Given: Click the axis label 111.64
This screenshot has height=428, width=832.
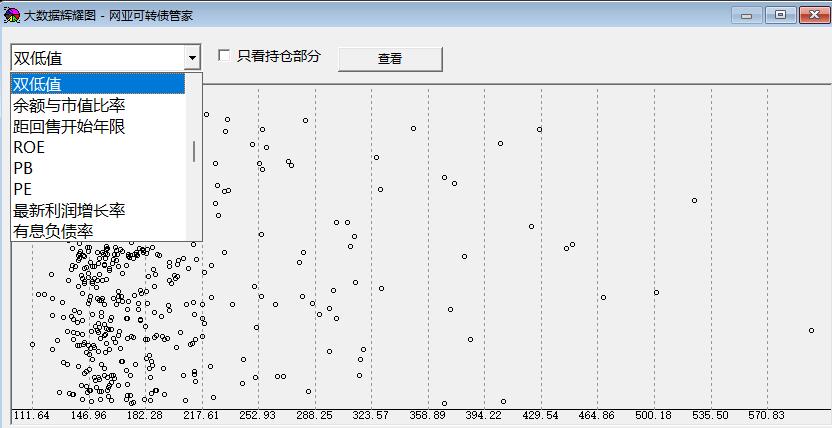Looking at the screenshot, I should pyautogui.click(x=31, y=415).
